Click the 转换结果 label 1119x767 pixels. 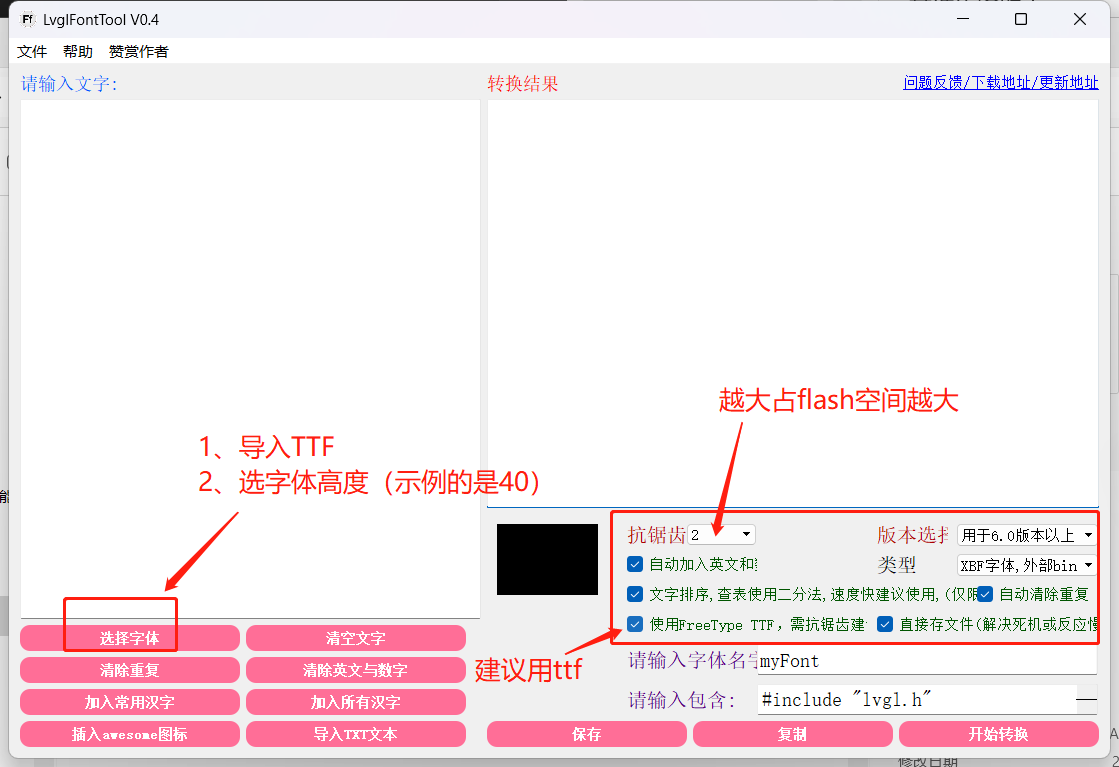click(522, 83)
